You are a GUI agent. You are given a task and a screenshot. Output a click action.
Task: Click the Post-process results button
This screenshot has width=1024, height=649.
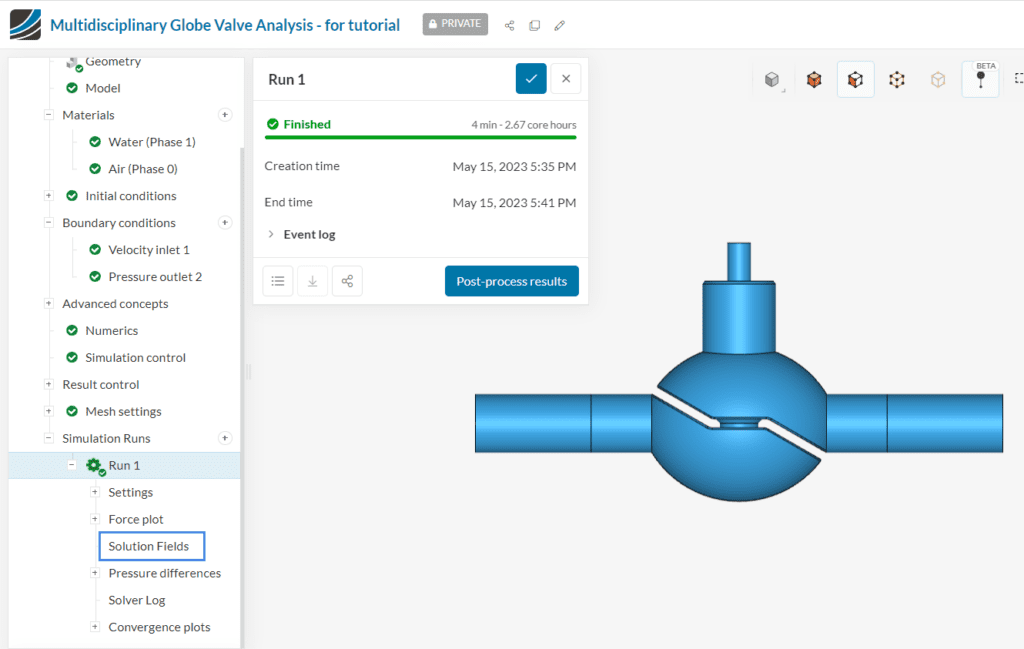(511, 281)
